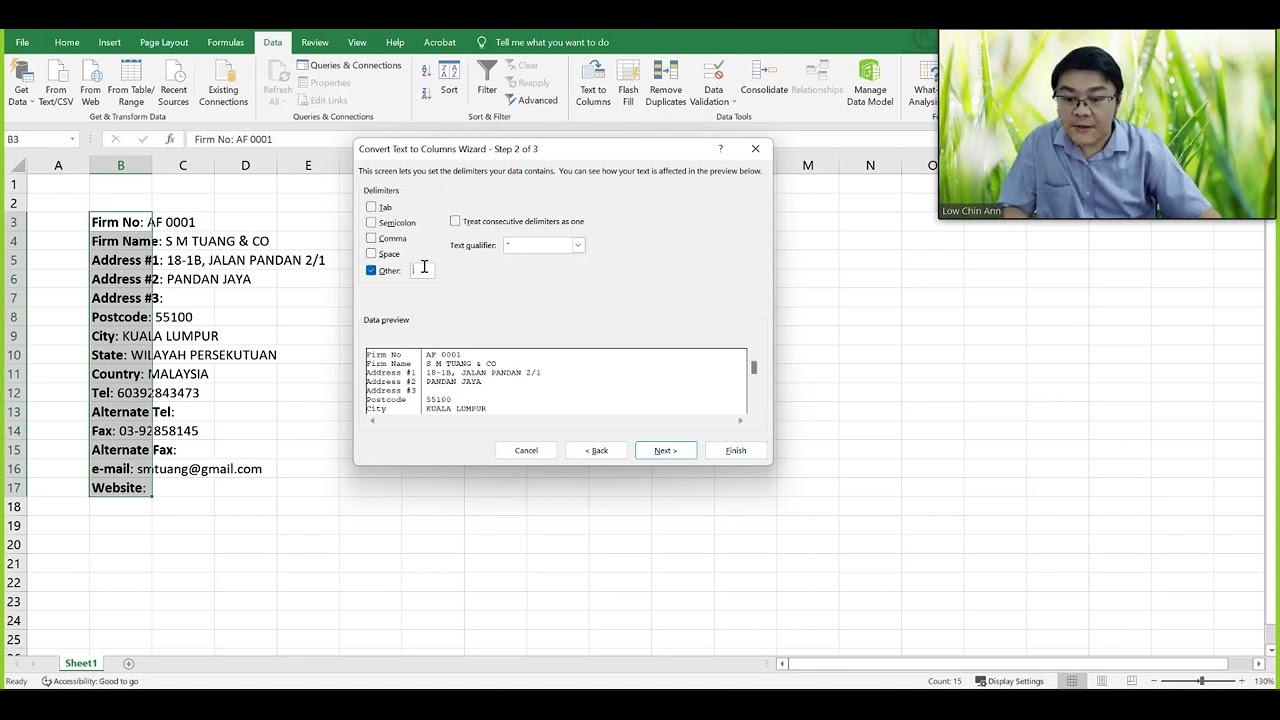Click Finish in the wizard

pos(736,450)
